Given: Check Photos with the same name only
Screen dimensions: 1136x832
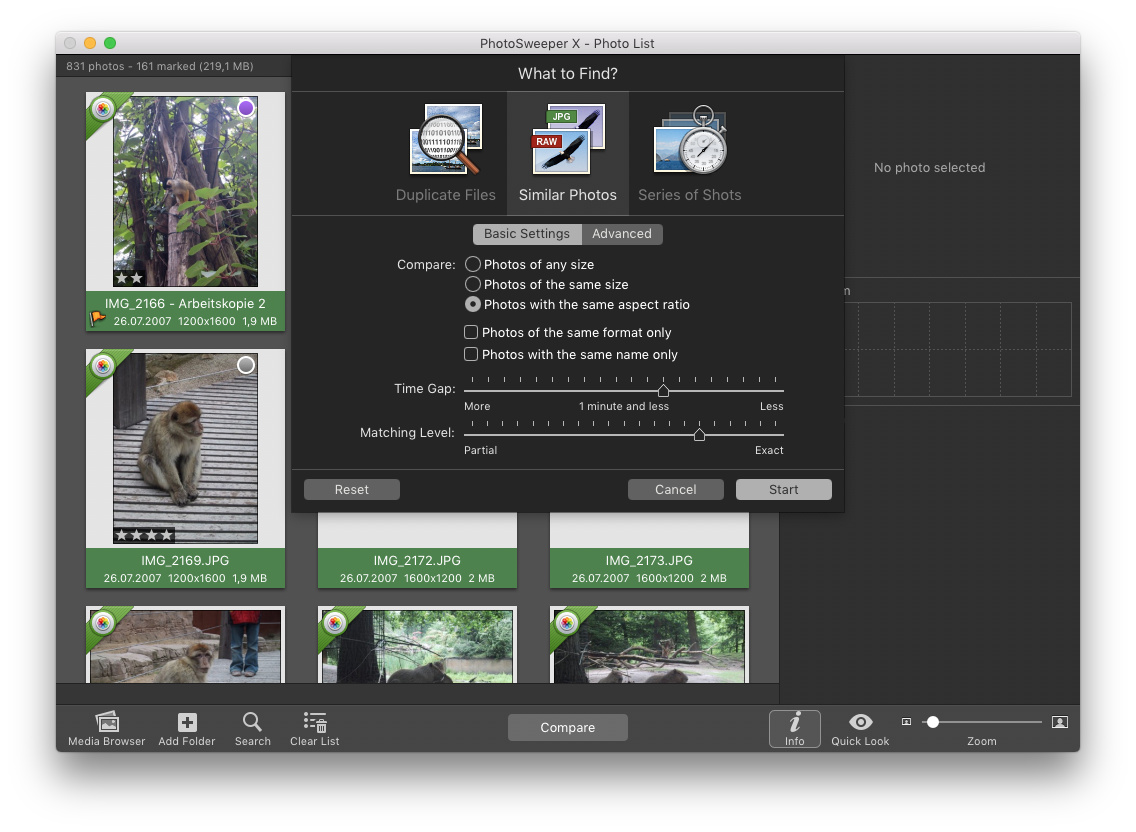Looking at the screenshot, I should (x=471, y=354).
